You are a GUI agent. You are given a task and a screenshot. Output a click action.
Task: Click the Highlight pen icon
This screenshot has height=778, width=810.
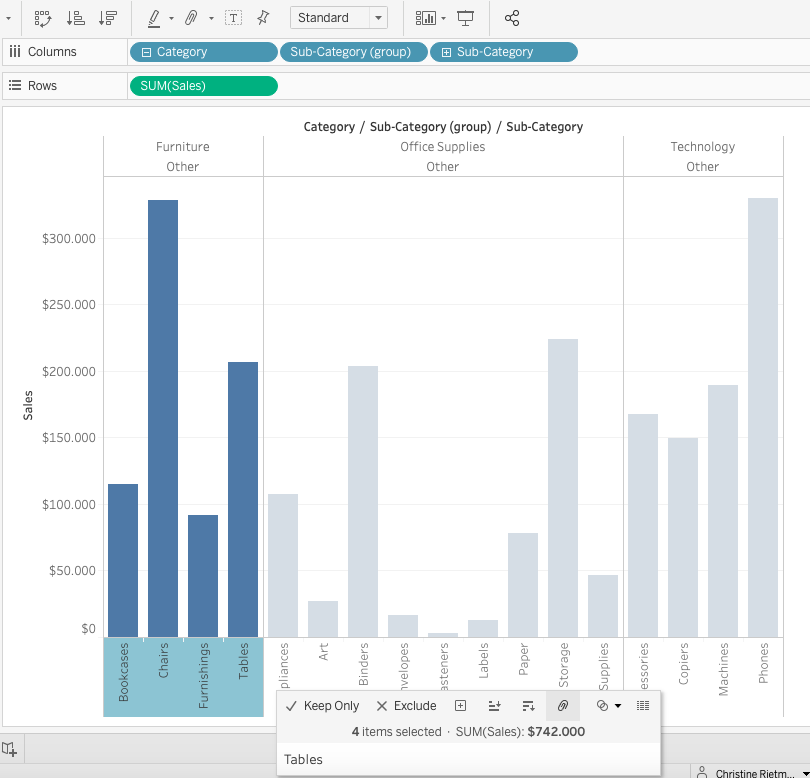154,19
